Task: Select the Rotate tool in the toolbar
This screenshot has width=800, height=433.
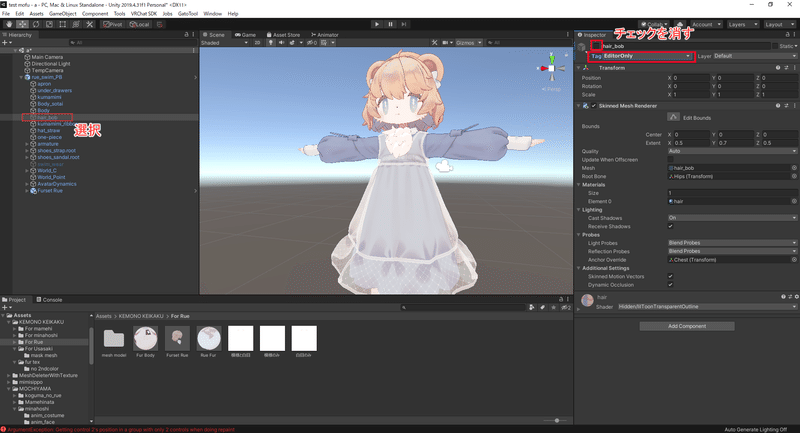Action: [x=36, y=24]
